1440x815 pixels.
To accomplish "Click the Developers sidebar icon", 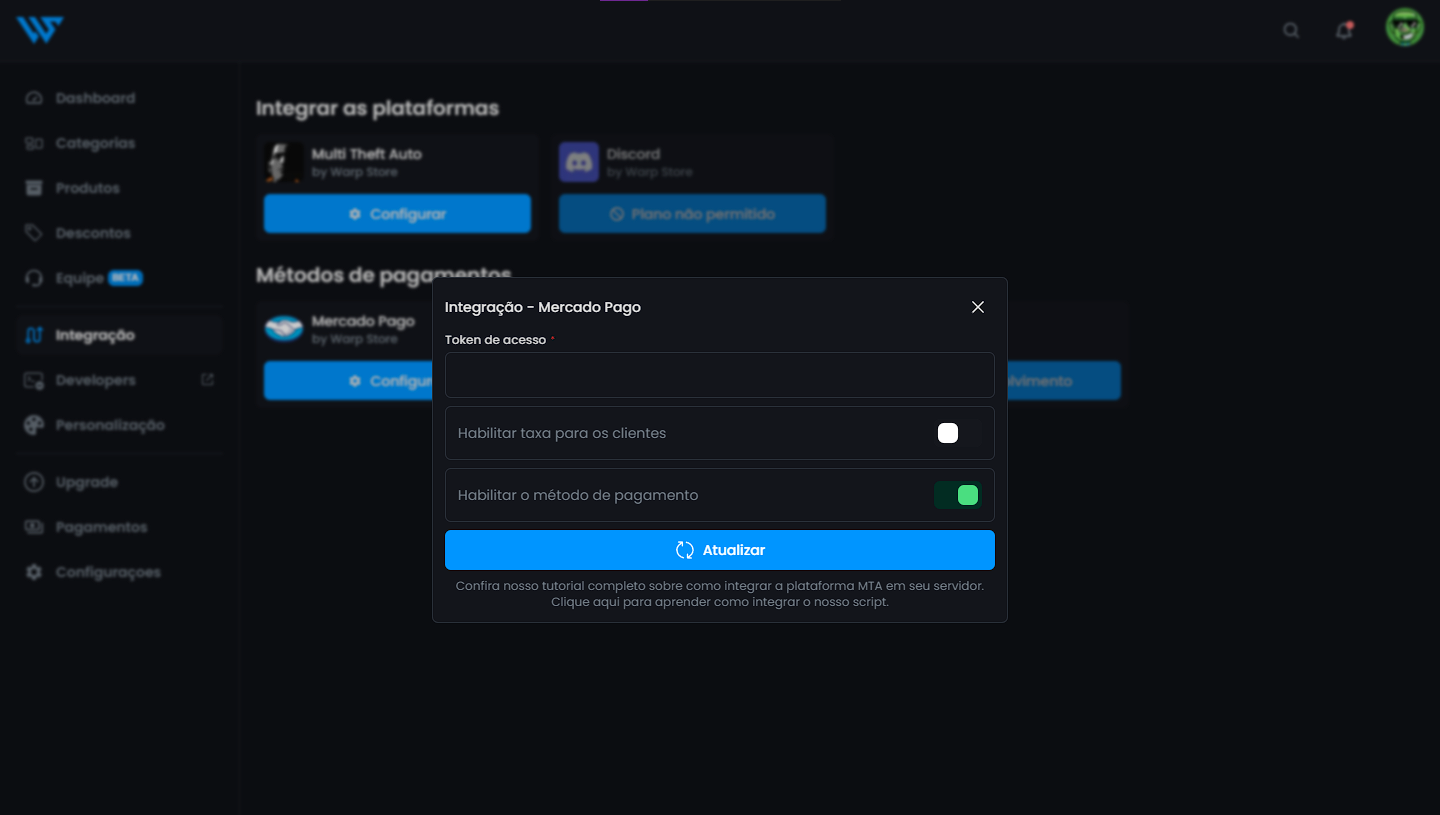I will coord(34,380).
